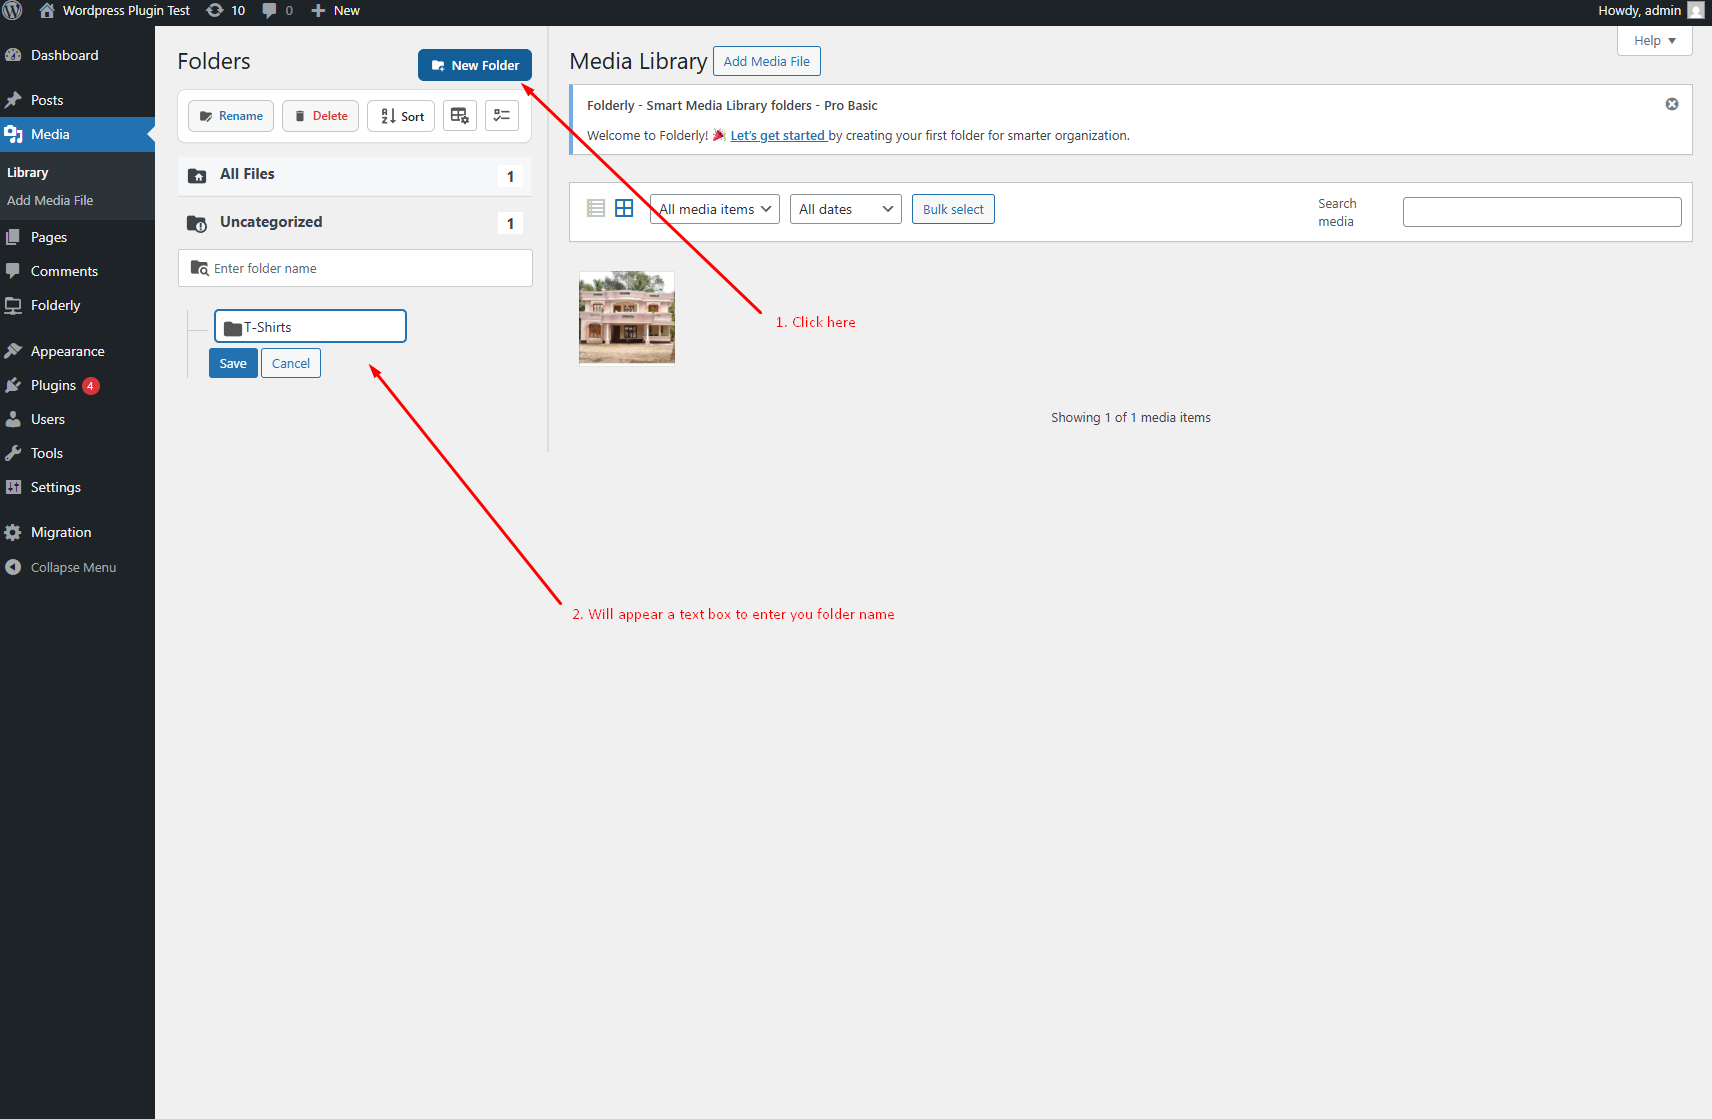Click the New Folder button
1712x1119 pixels.
(x=475, y=65)
